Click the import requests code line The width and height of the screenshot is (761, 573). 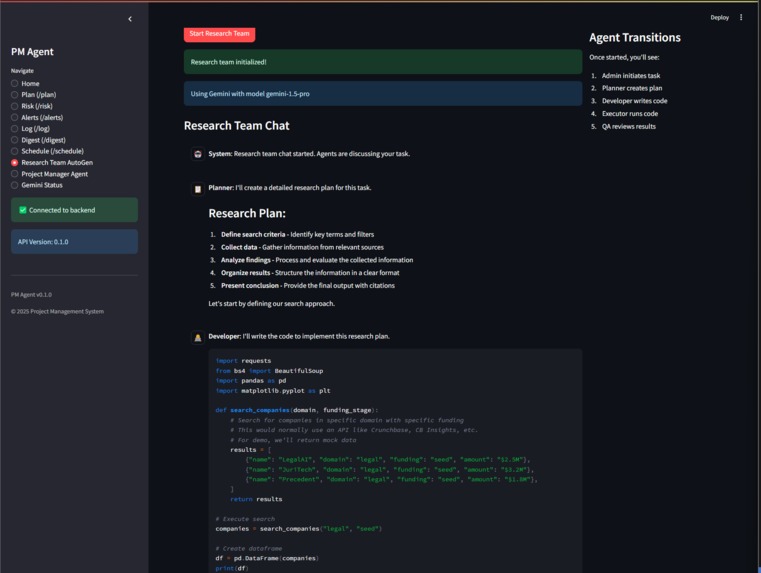click(243, 361)
